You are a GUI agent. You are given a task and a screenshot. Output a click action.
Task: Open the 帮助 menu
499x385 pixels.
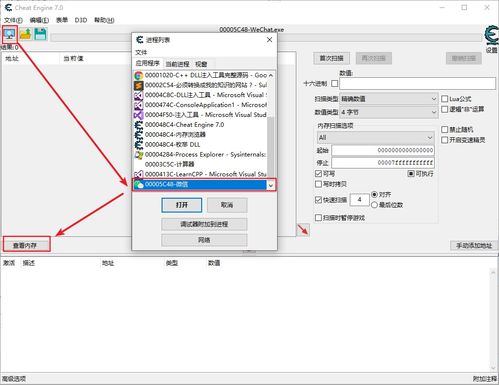(104, 20)
